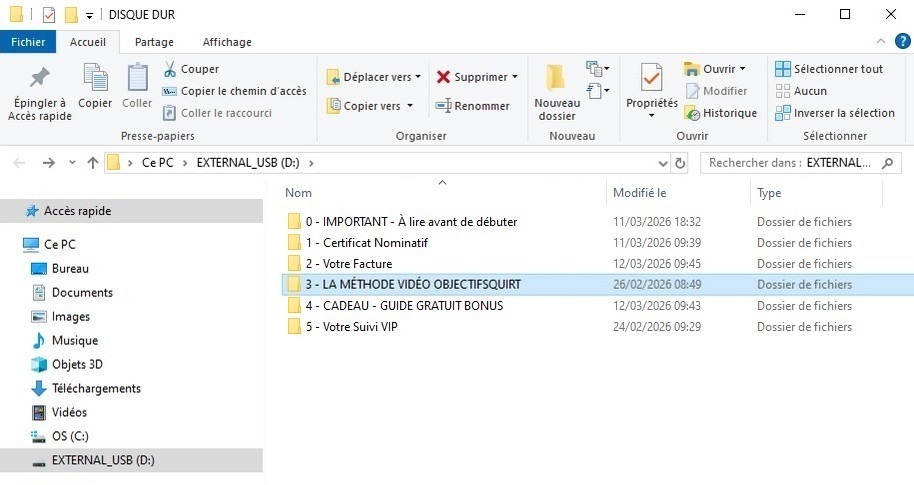Screen dimensions: 914x485
Task: Create a folder with the Nouveau dossier icon
Action: pyautogui.click(x=556, y=78)
